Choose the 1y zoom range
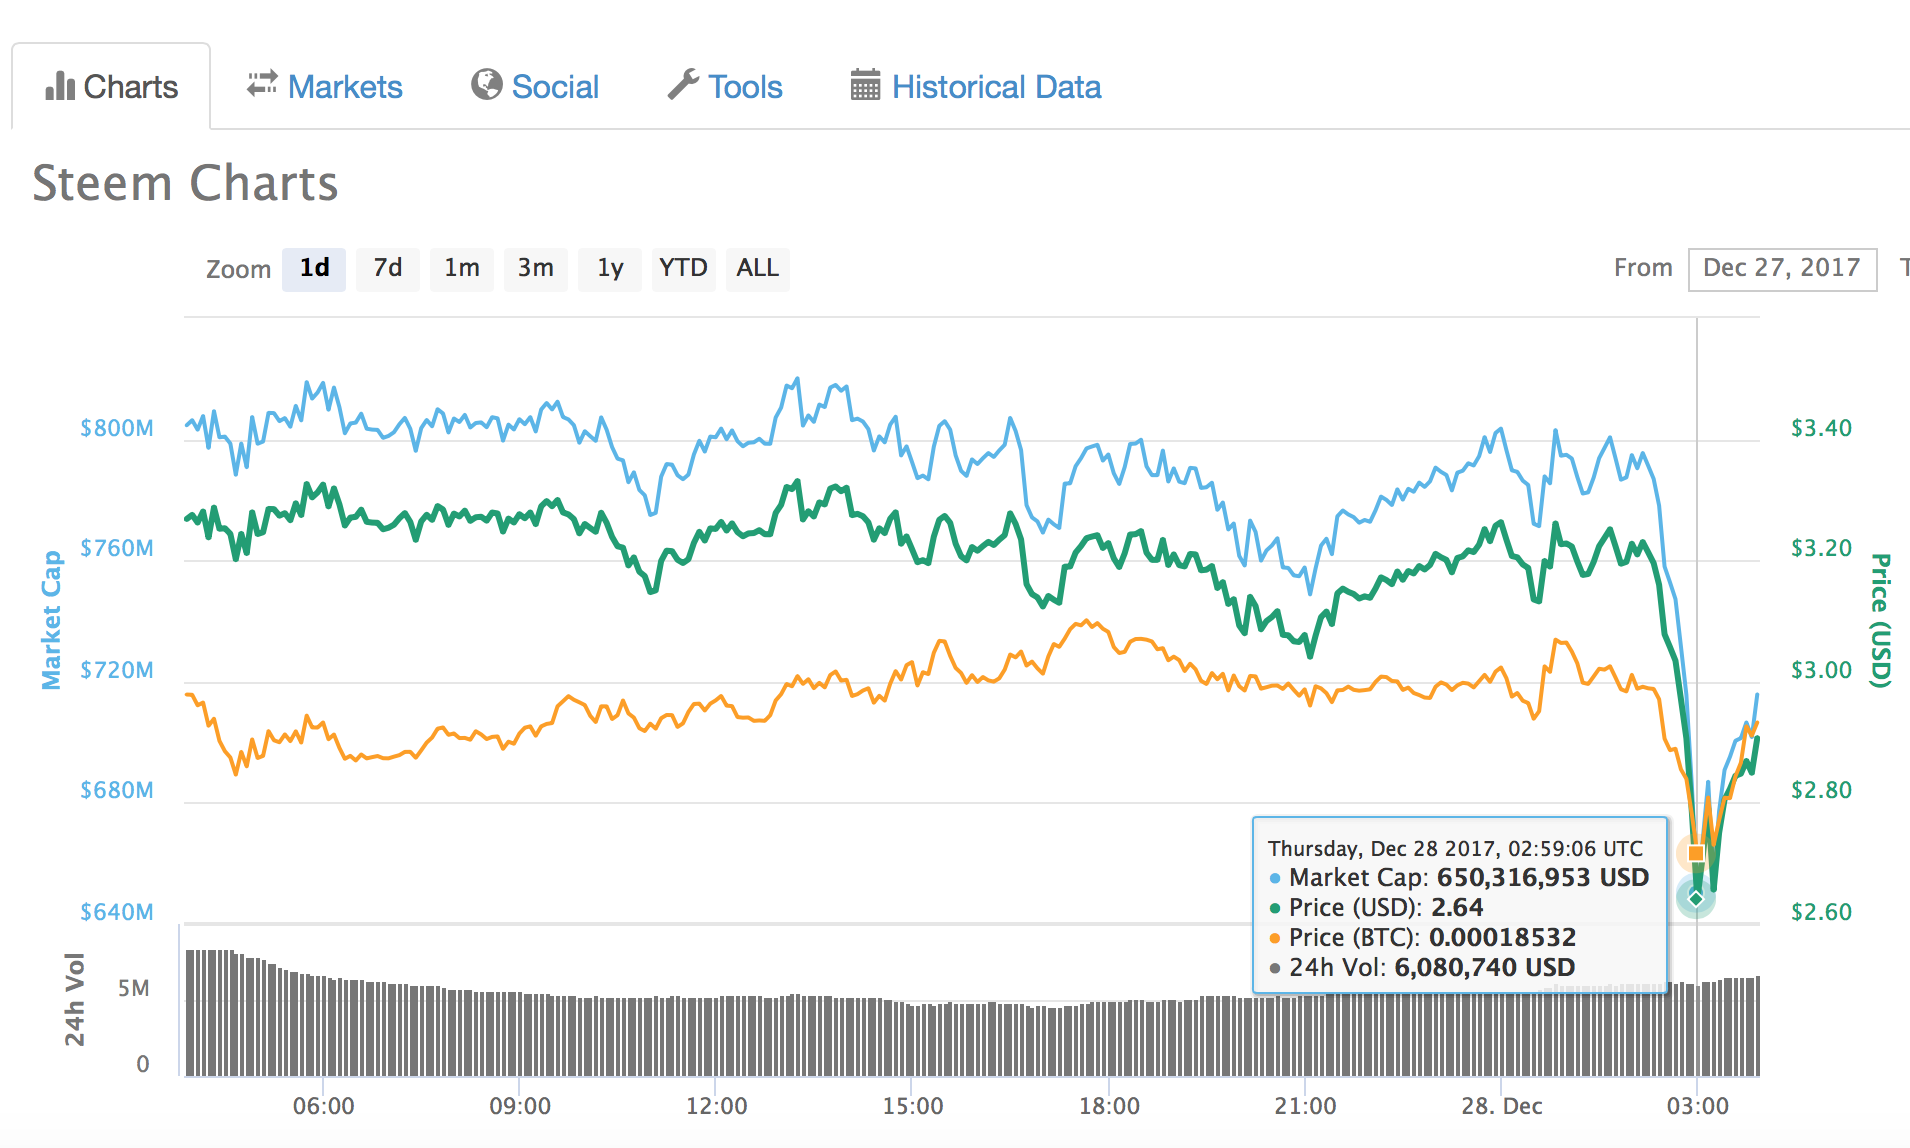 tap(610, 269)
